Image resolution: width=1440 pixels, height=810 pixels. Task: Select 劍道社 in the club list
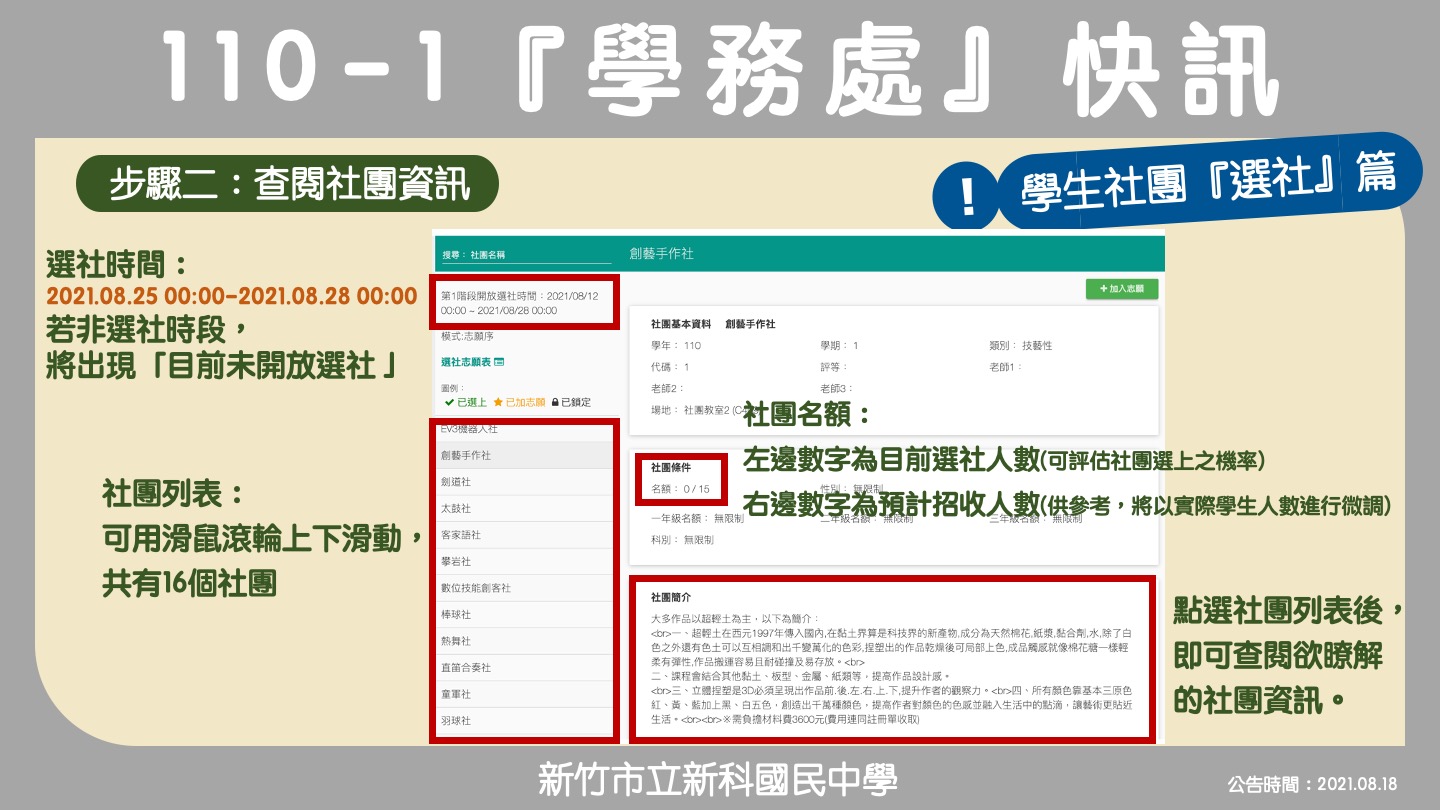click(526, 482)
